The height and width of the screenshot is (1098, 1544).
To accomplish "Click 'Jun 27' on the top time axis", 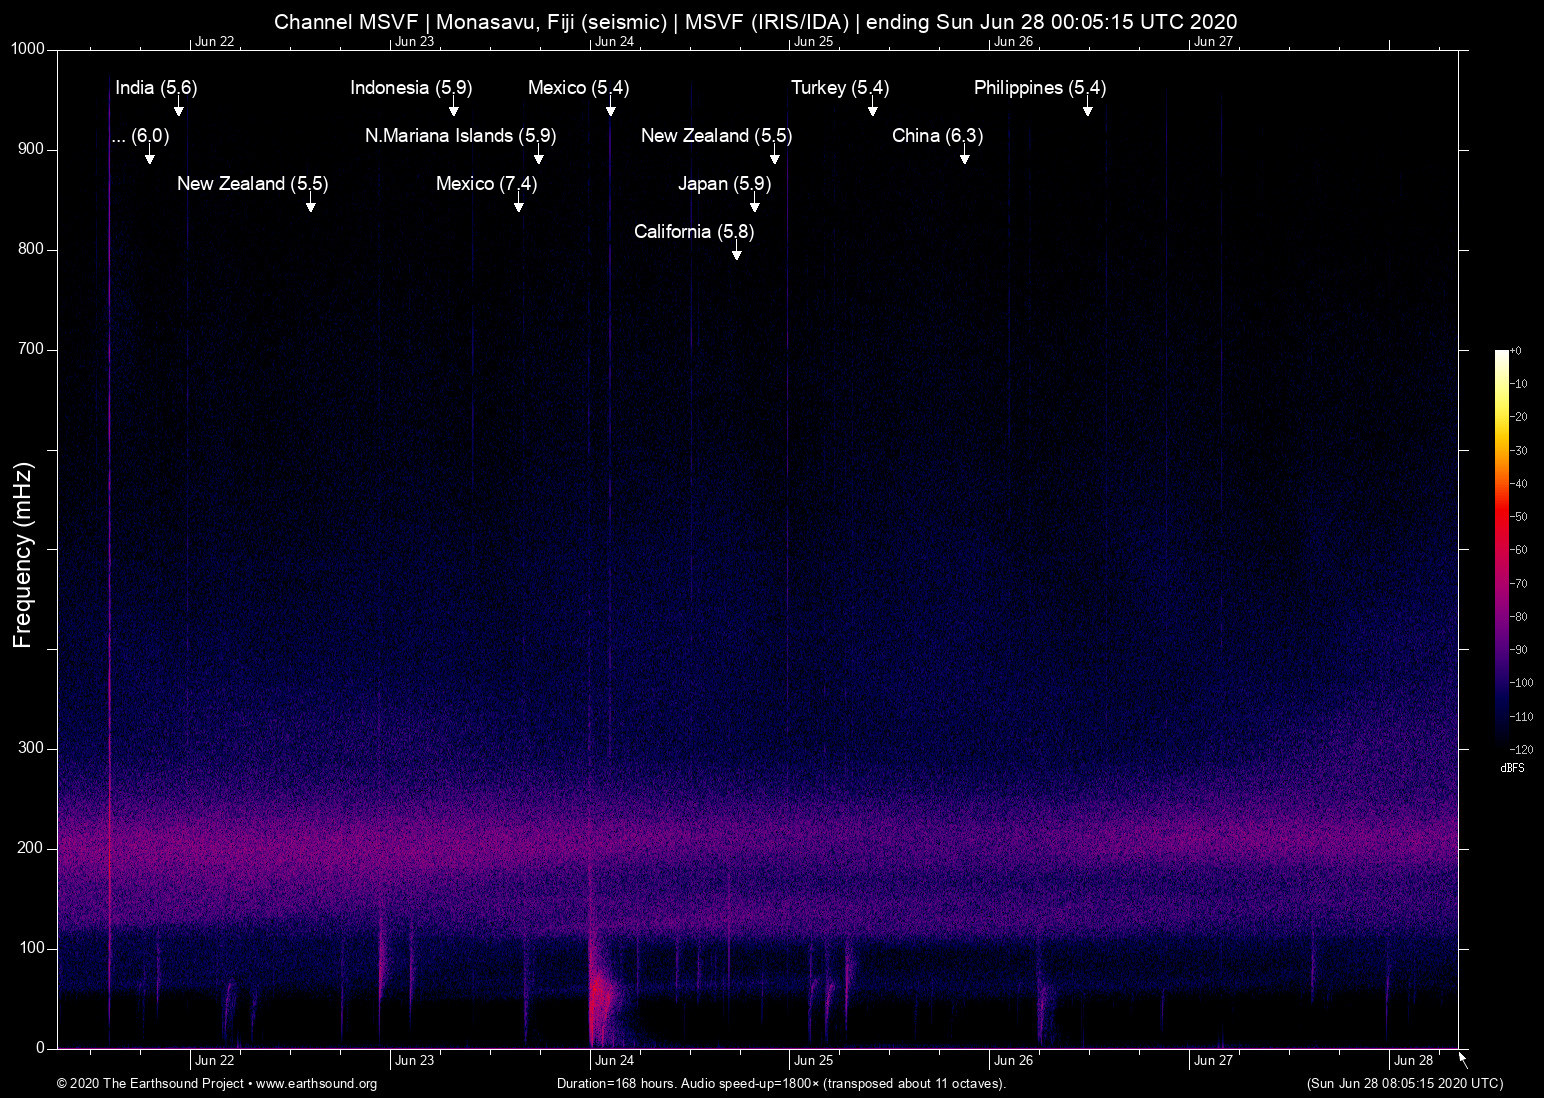I will 1214,42.
